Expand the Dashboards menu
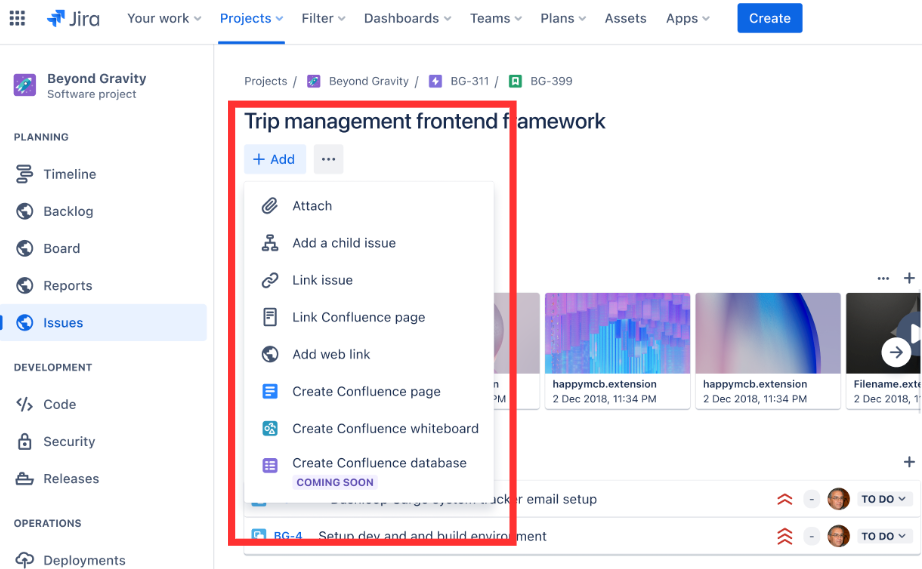The width and height of the screenshot is (922, 569). pos(407,18)
